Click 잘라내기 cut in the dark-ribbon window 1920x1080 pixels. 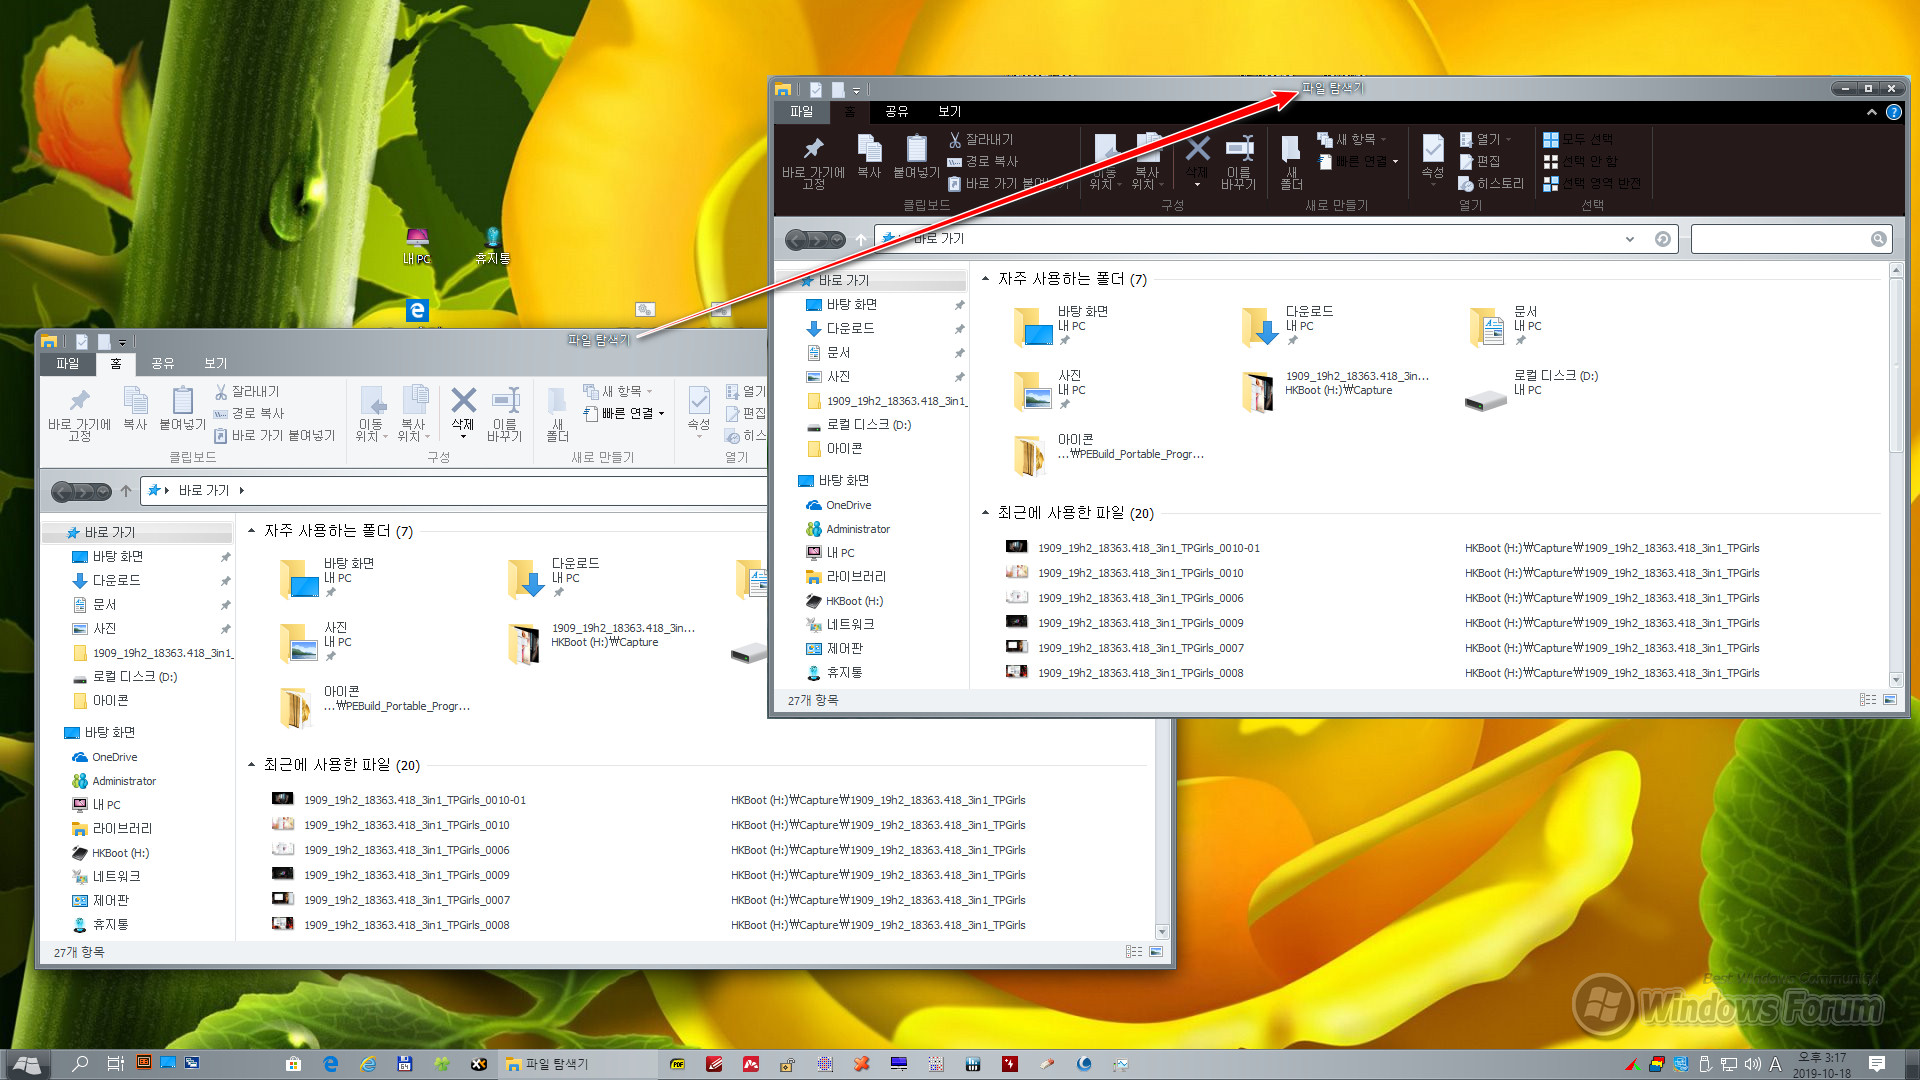point(981,140)
